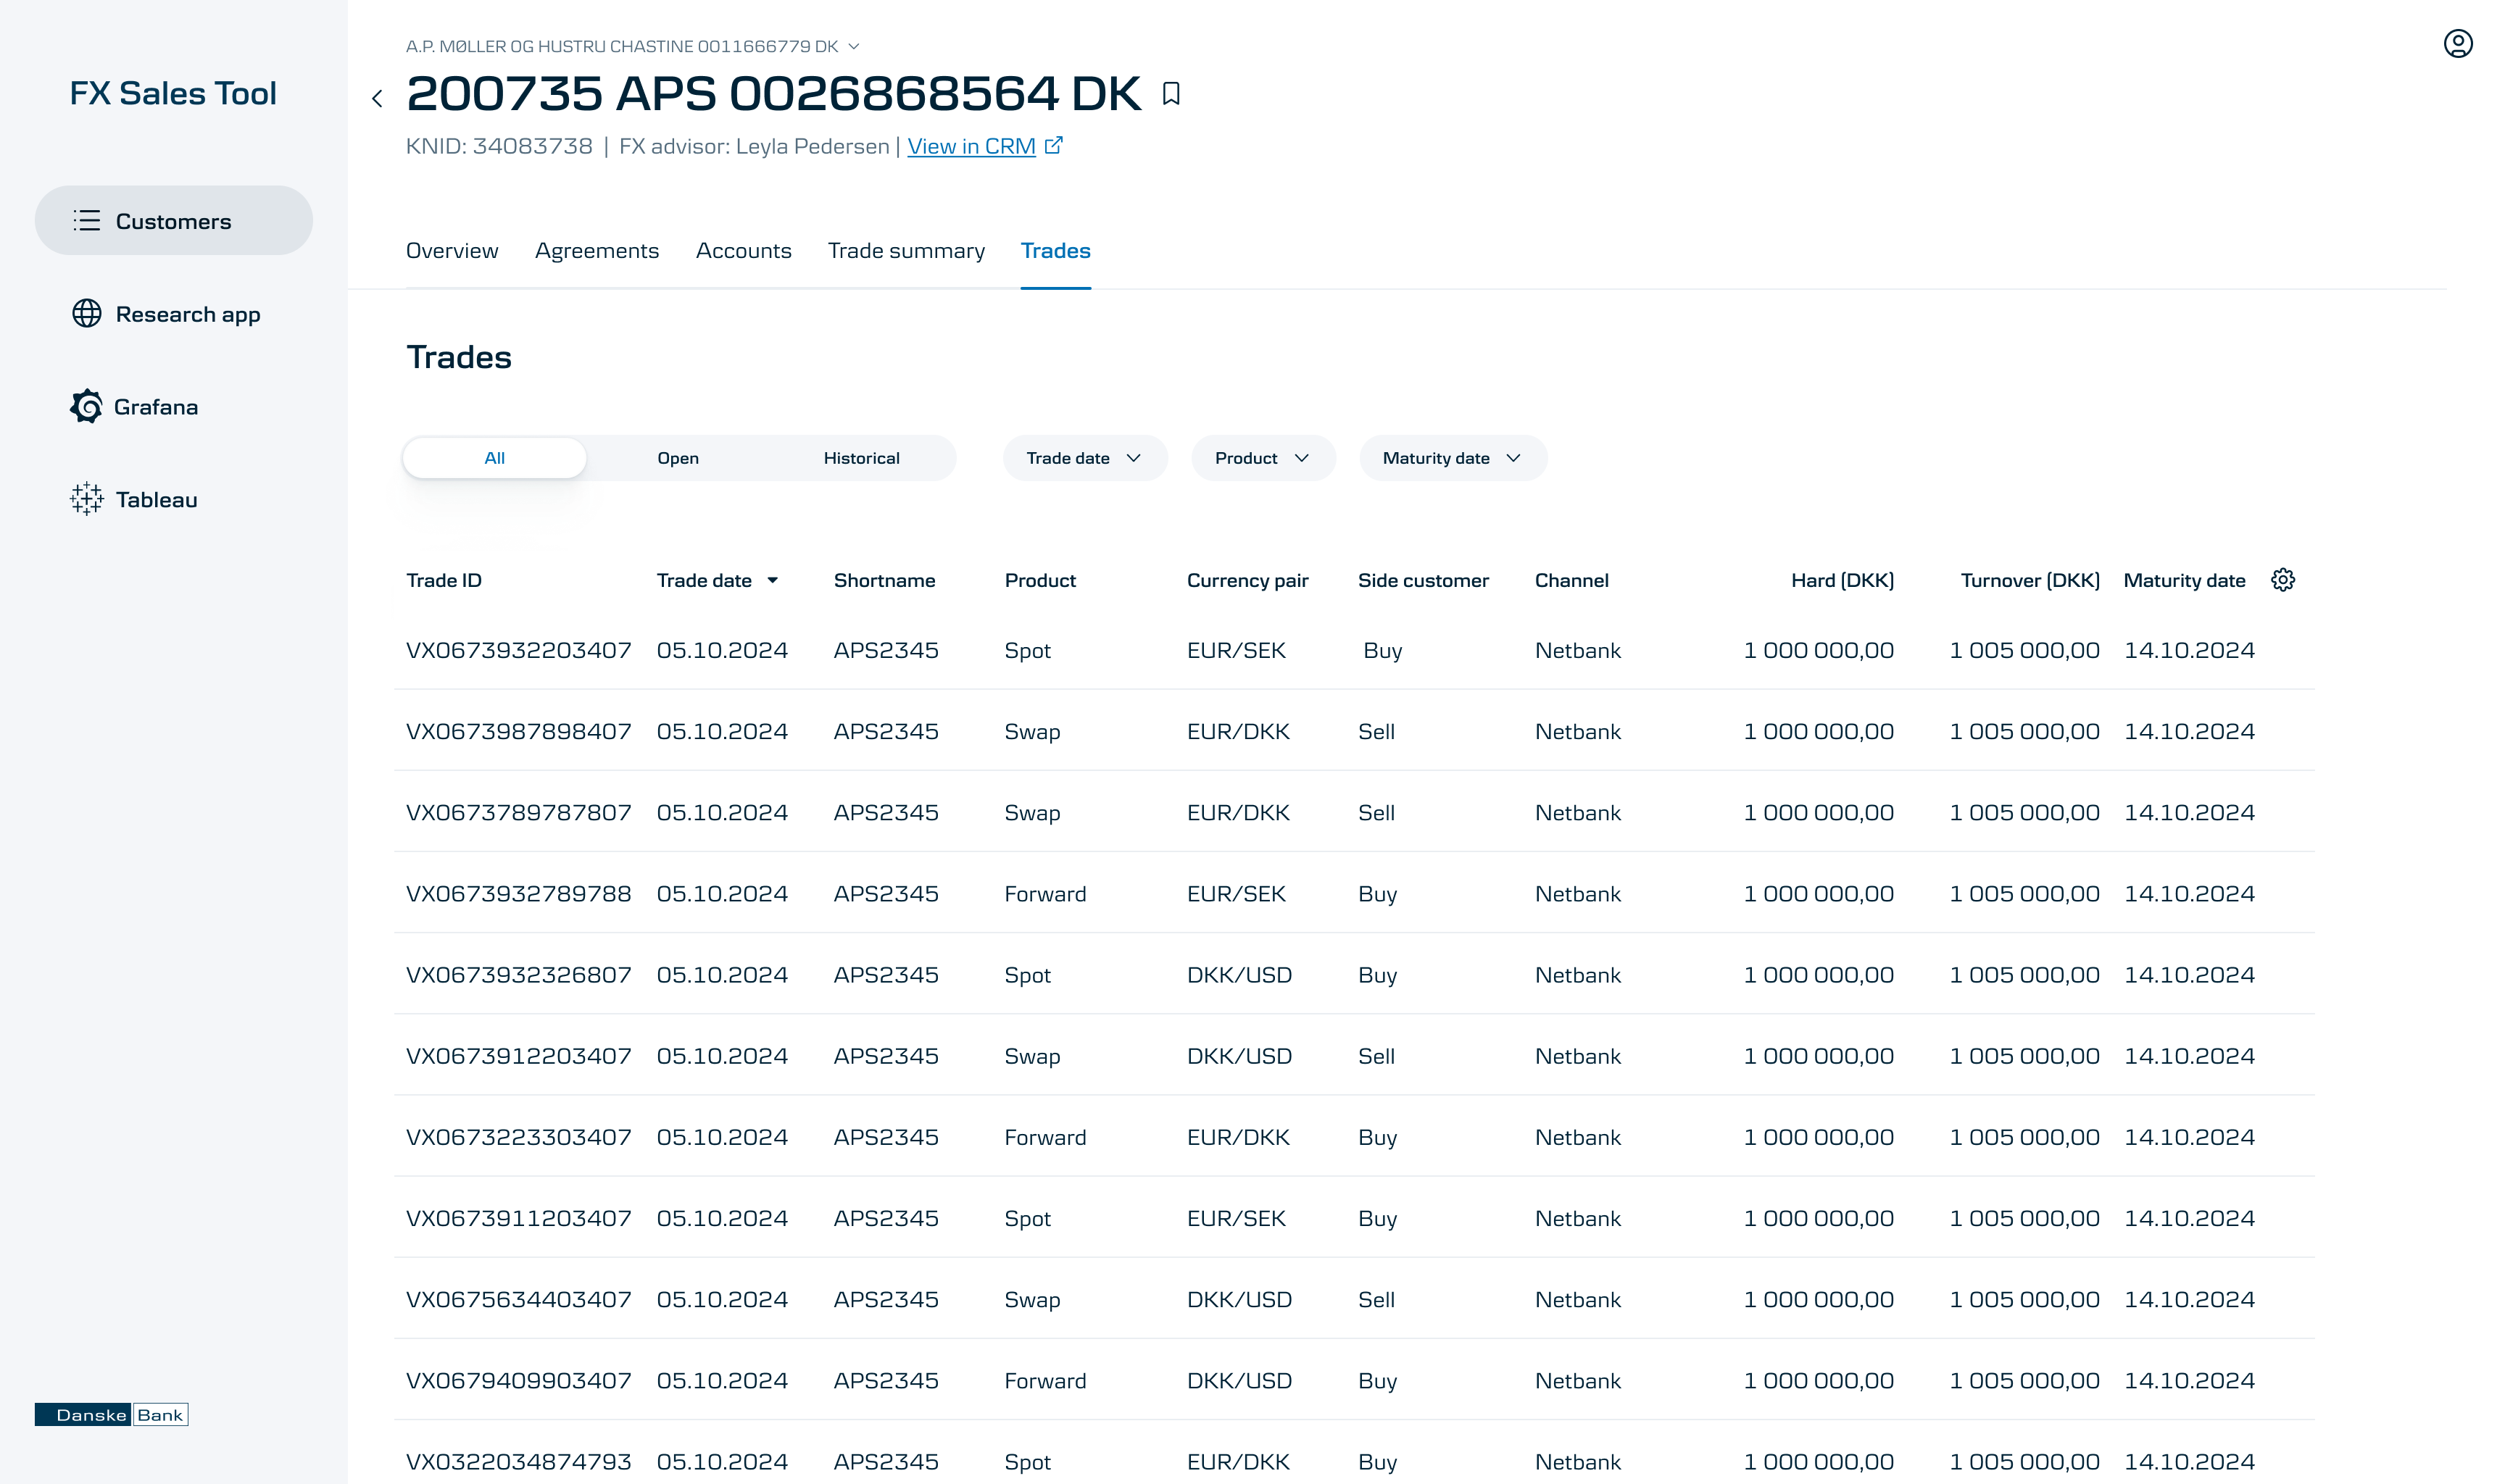
Task: Expand the A.P. Møller parent customer dropdown
Action: [x=853, y=47]
